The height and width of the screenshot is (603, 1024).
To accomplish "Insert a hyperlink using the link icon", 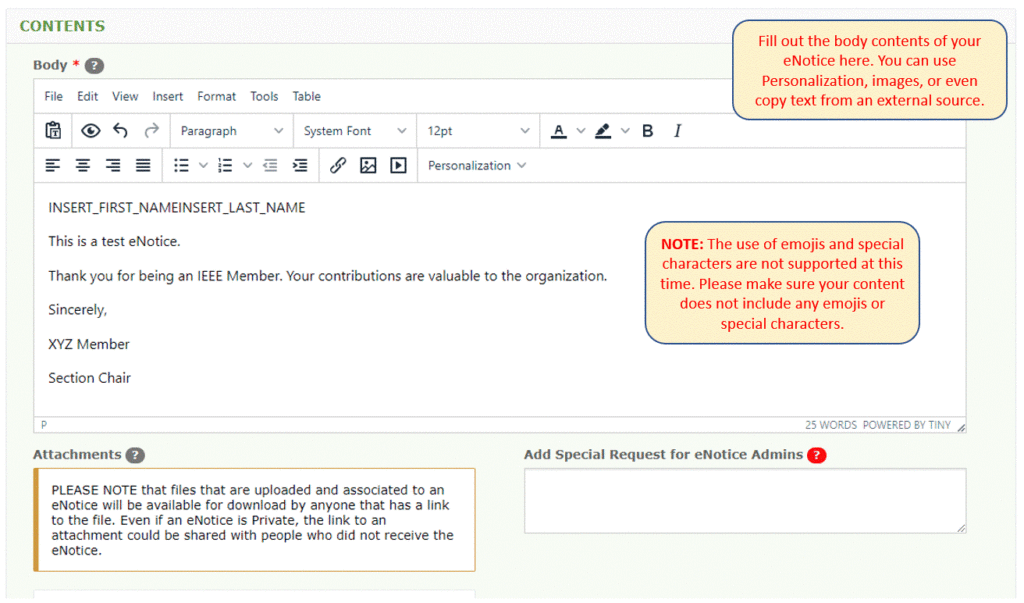I will click(337, 165).
